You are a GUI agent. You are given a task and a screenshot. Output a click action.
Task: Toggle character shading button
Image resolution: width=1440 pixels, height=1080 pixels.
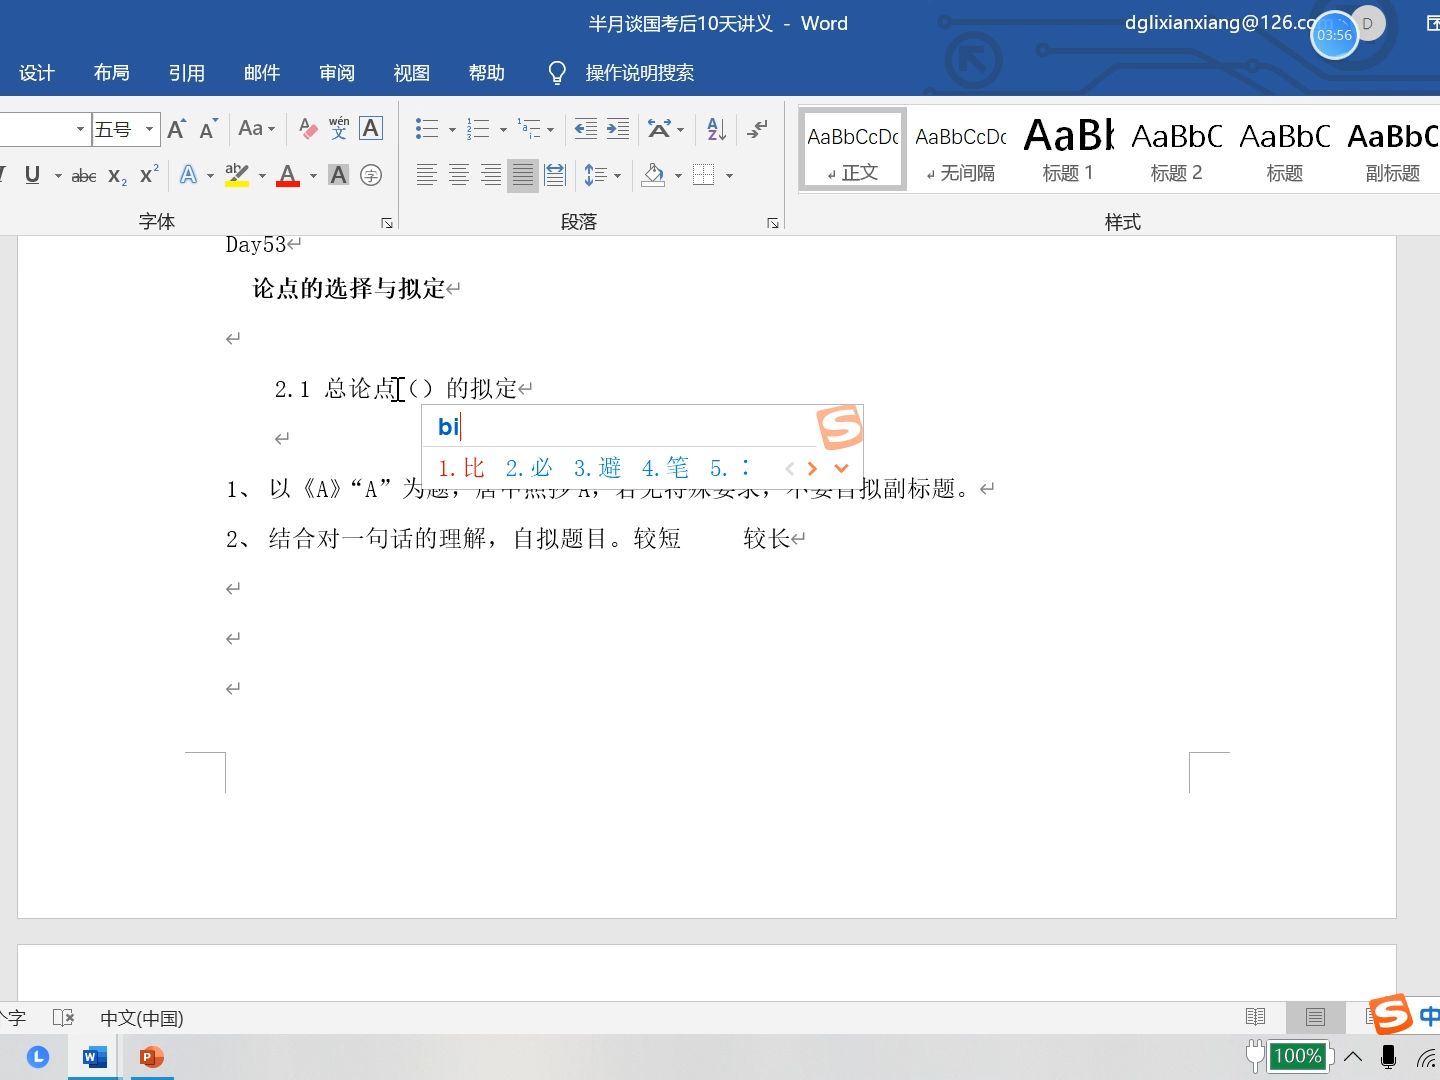(339, 175)
